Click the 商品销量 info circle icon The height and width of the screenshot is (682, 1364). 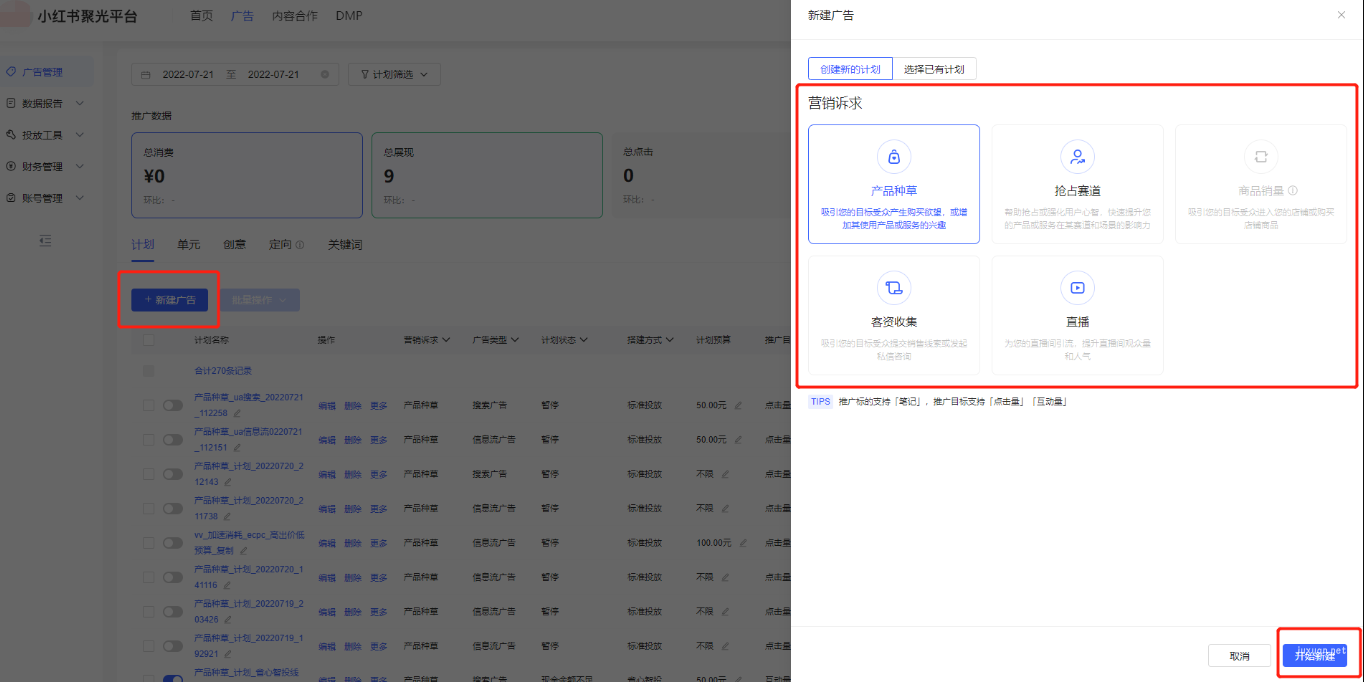click(1293, 190)
